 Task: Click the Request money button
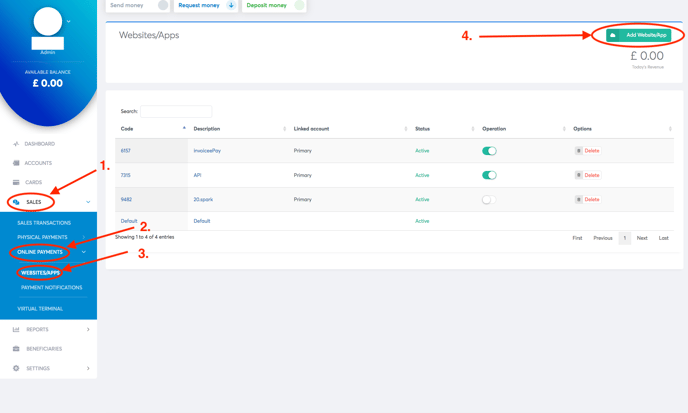pyautogui.click(x=206, y=5)
